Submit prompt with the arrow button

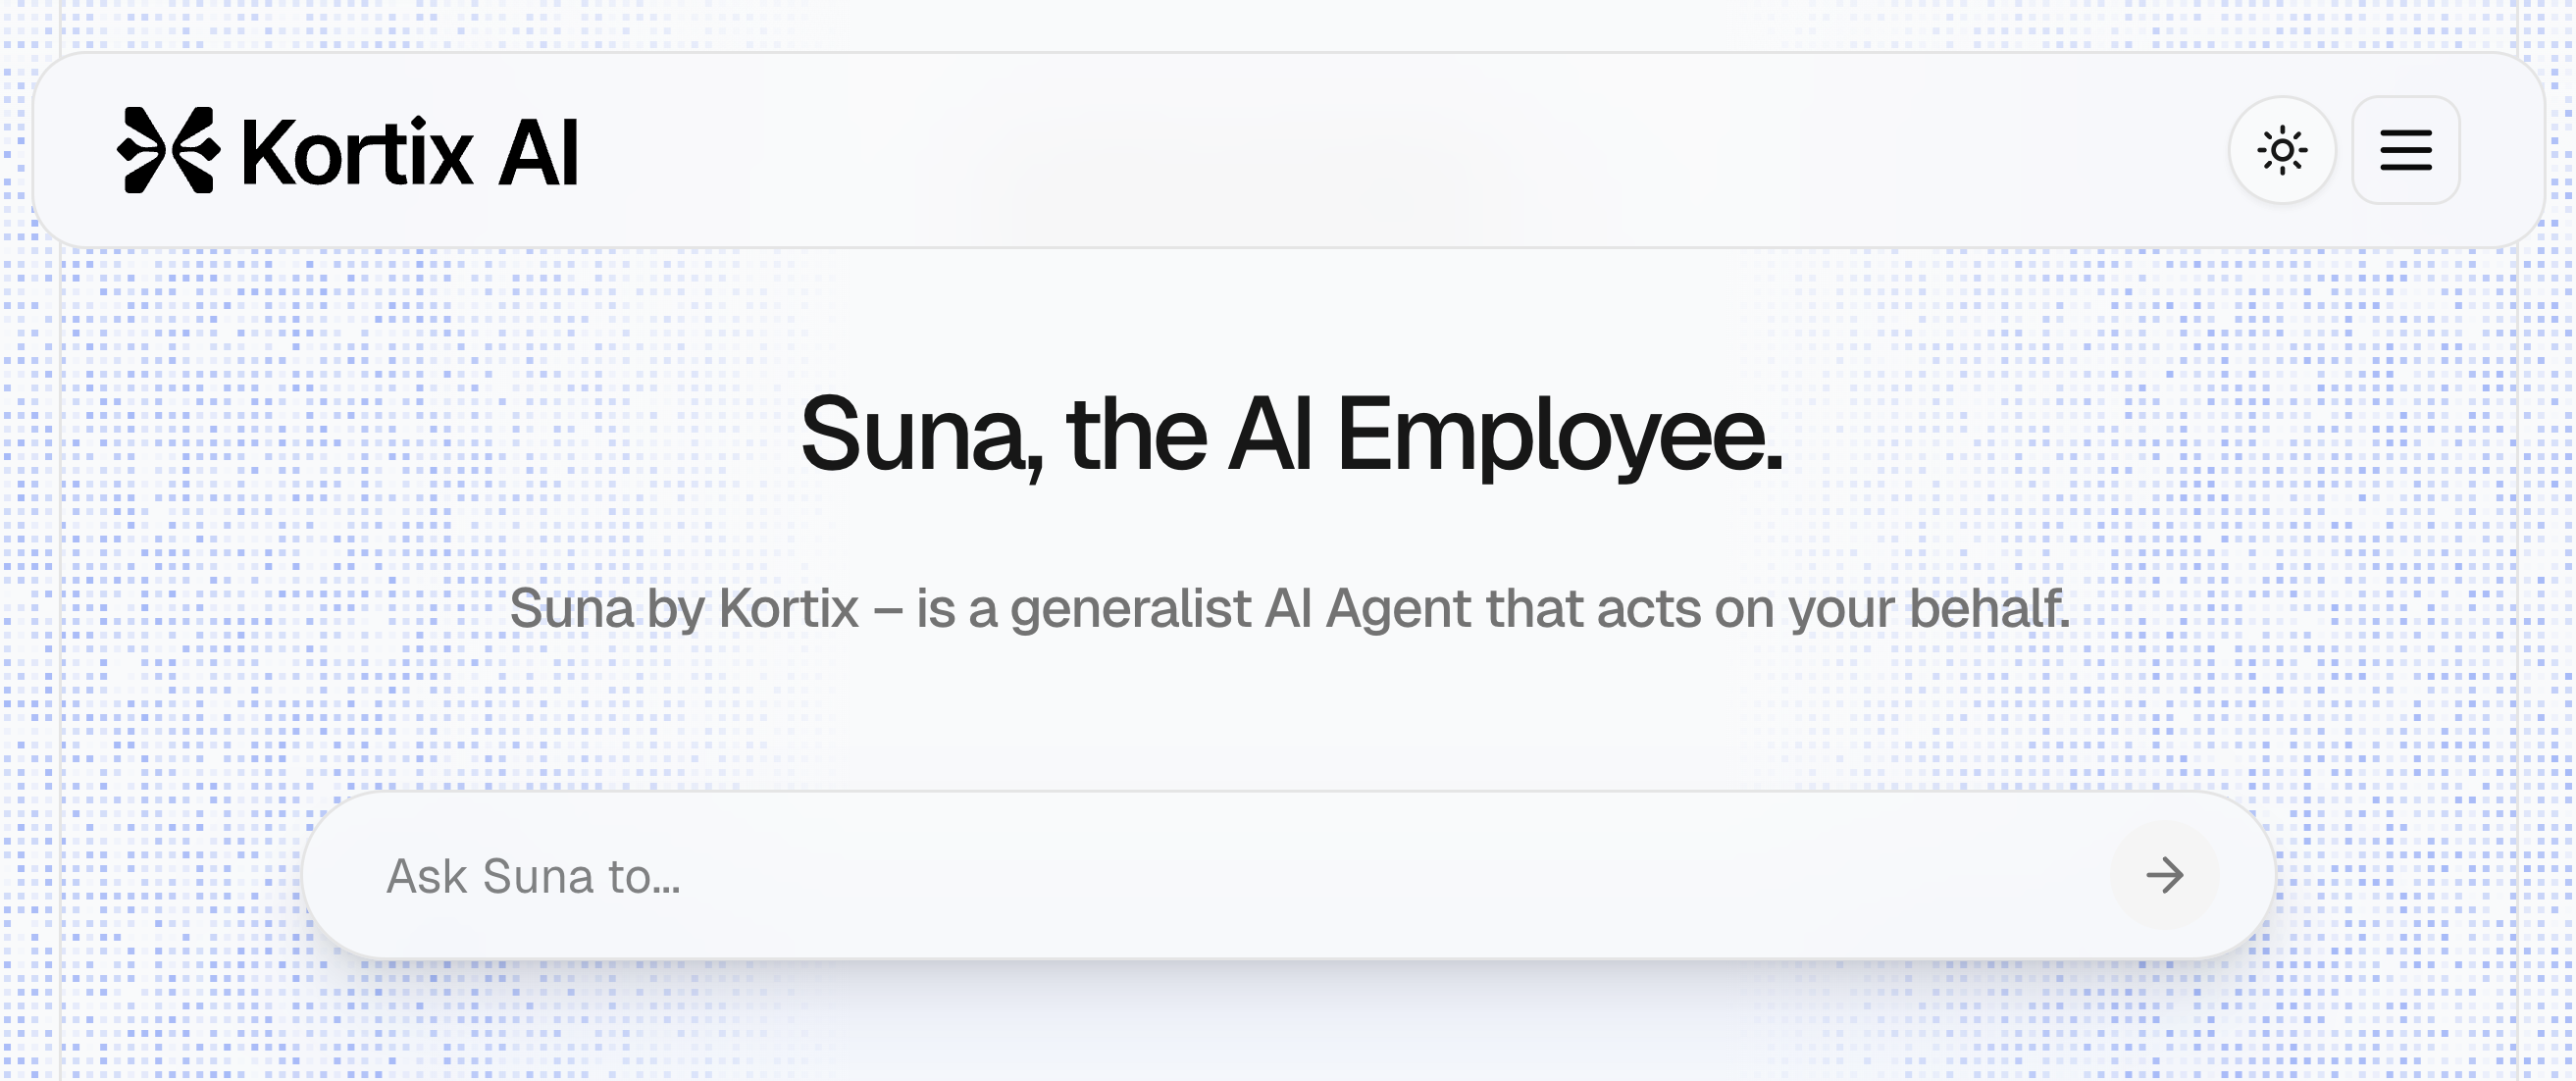tap(2165, 875)
